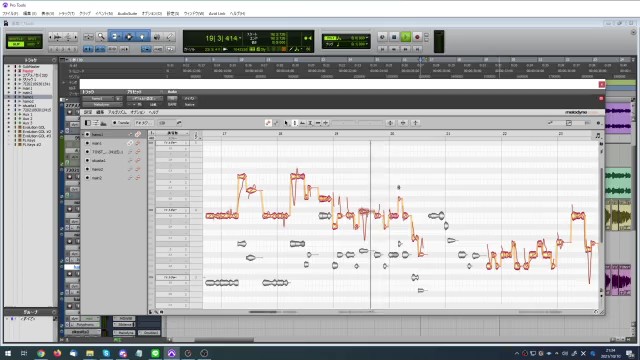The image size is (640, 360).
Task: Open the AudioSuite menu in Pro Tools
Action: [127, 13]
